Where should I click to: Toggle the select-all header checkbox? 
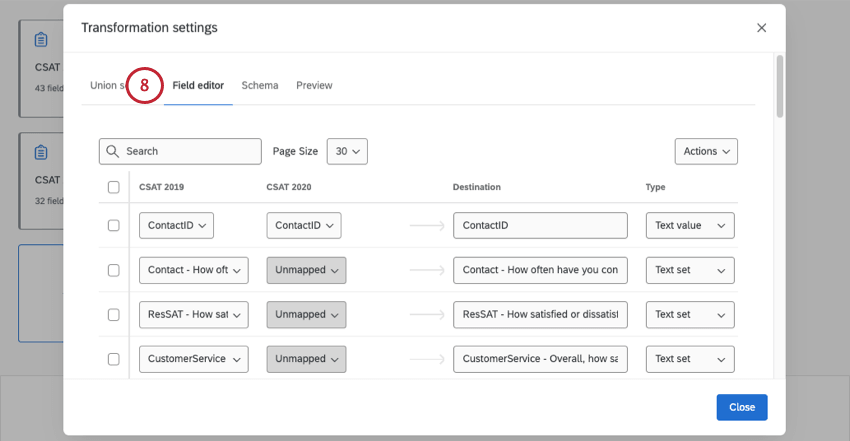113,187
